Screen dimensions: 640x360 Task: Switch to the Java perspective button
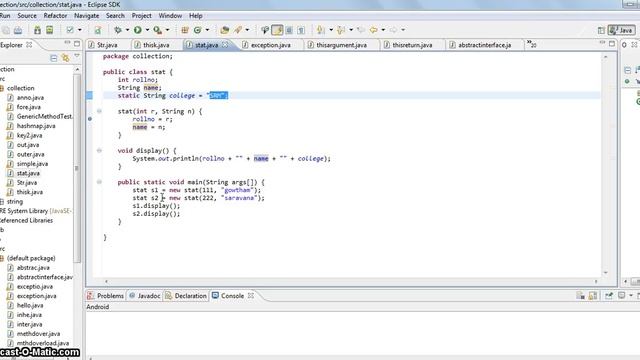tap(621, 30)
